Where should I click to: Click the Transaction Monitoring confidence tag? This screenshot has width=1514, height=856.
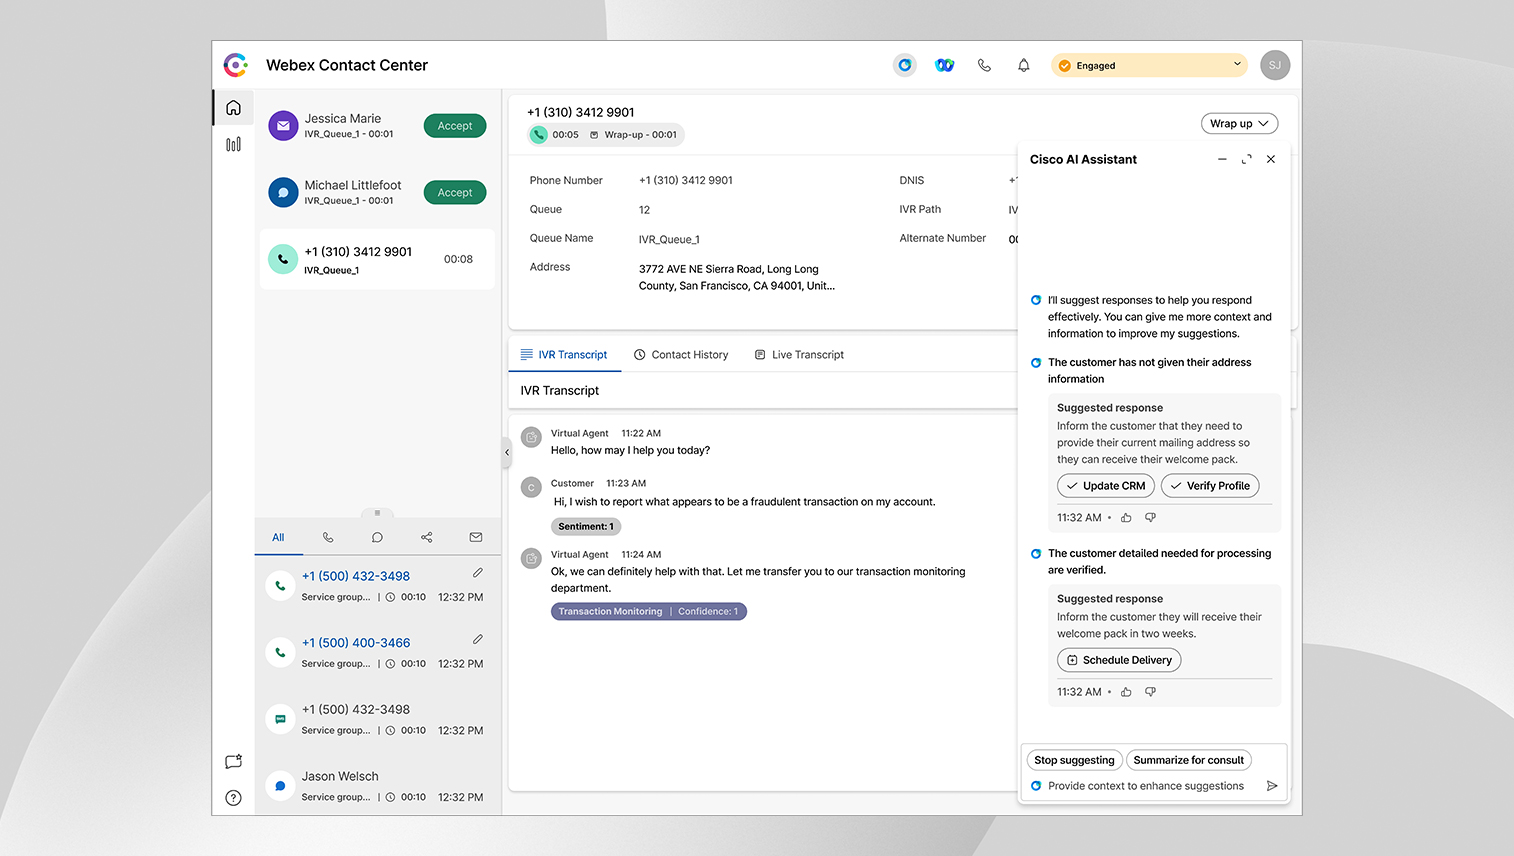649,611
